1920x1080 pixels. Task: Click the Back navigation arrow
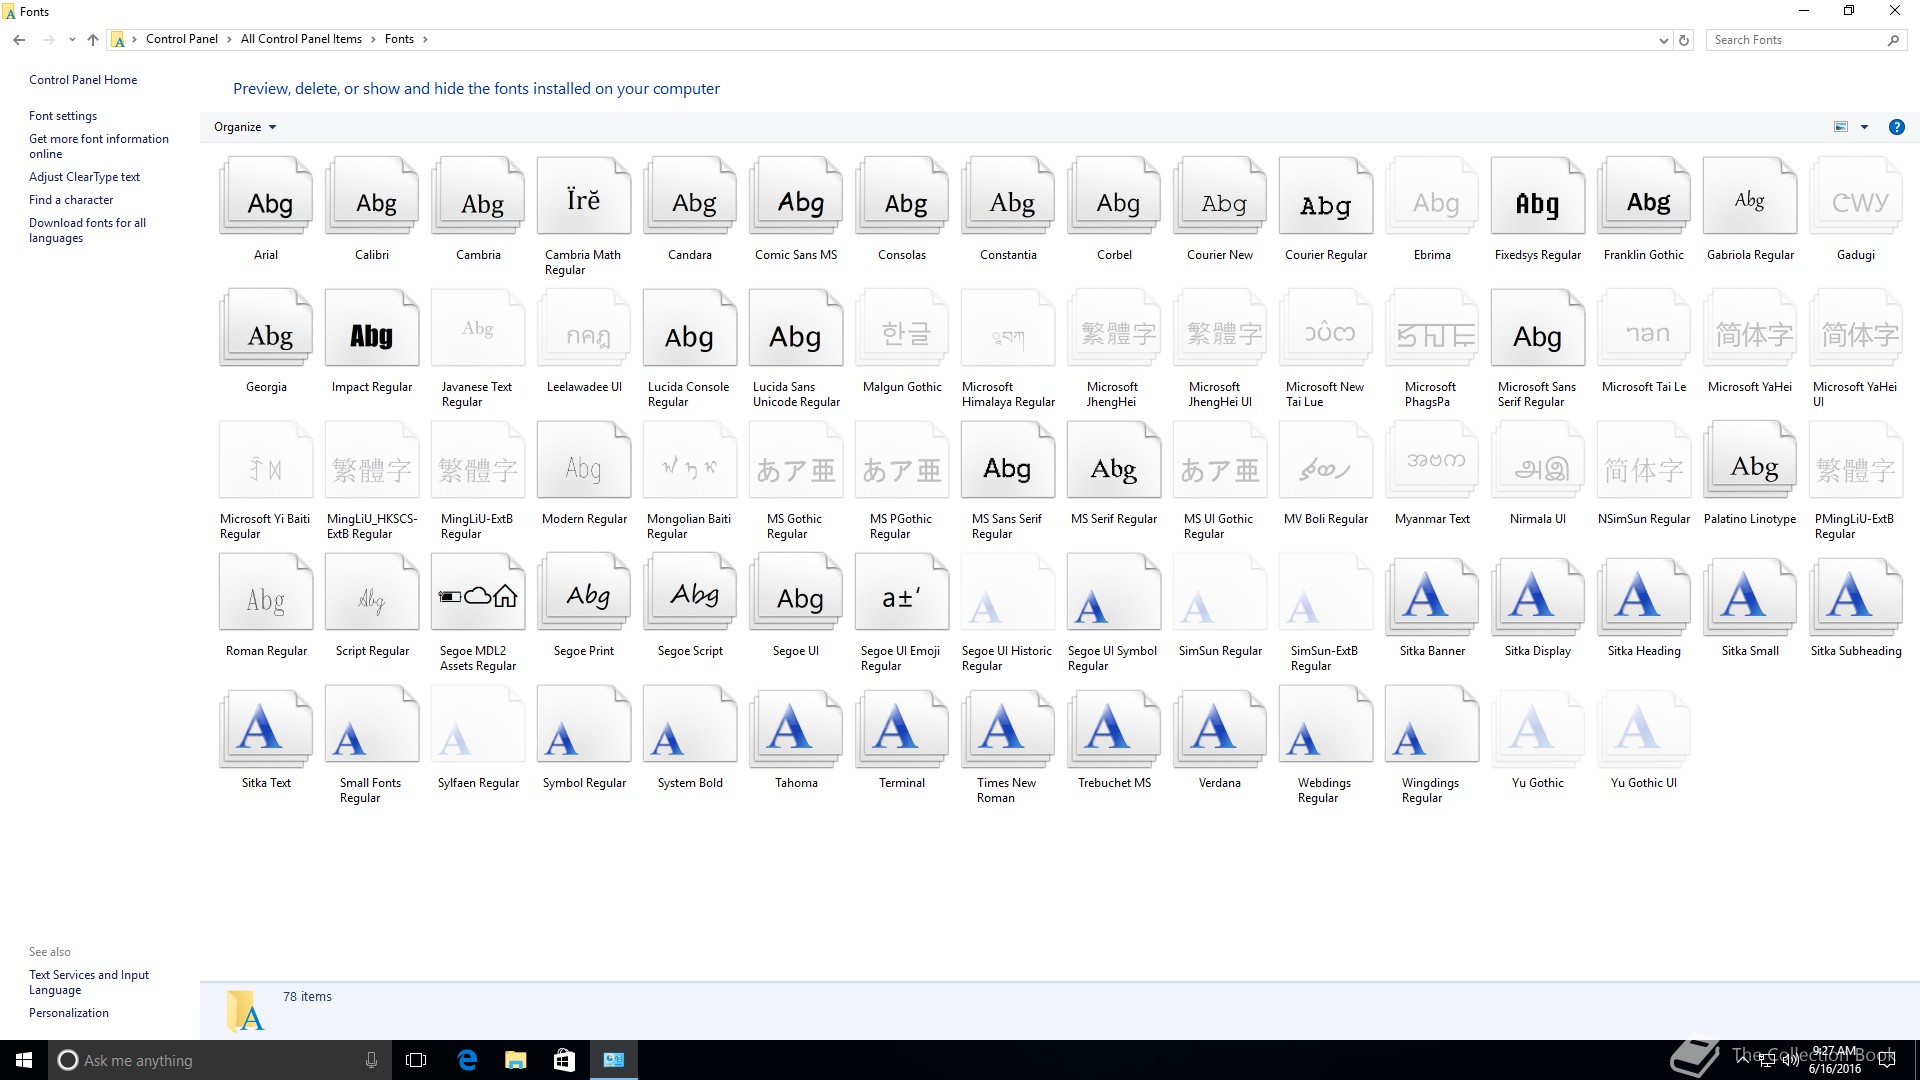(x=19, y=40)
